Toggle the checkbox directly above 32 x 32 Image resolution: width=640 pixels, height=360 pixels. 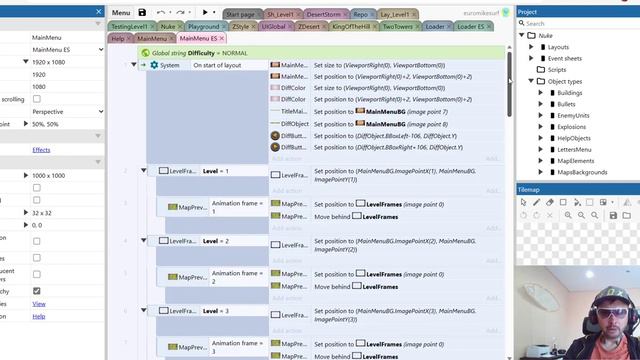[x=37, y=200]
